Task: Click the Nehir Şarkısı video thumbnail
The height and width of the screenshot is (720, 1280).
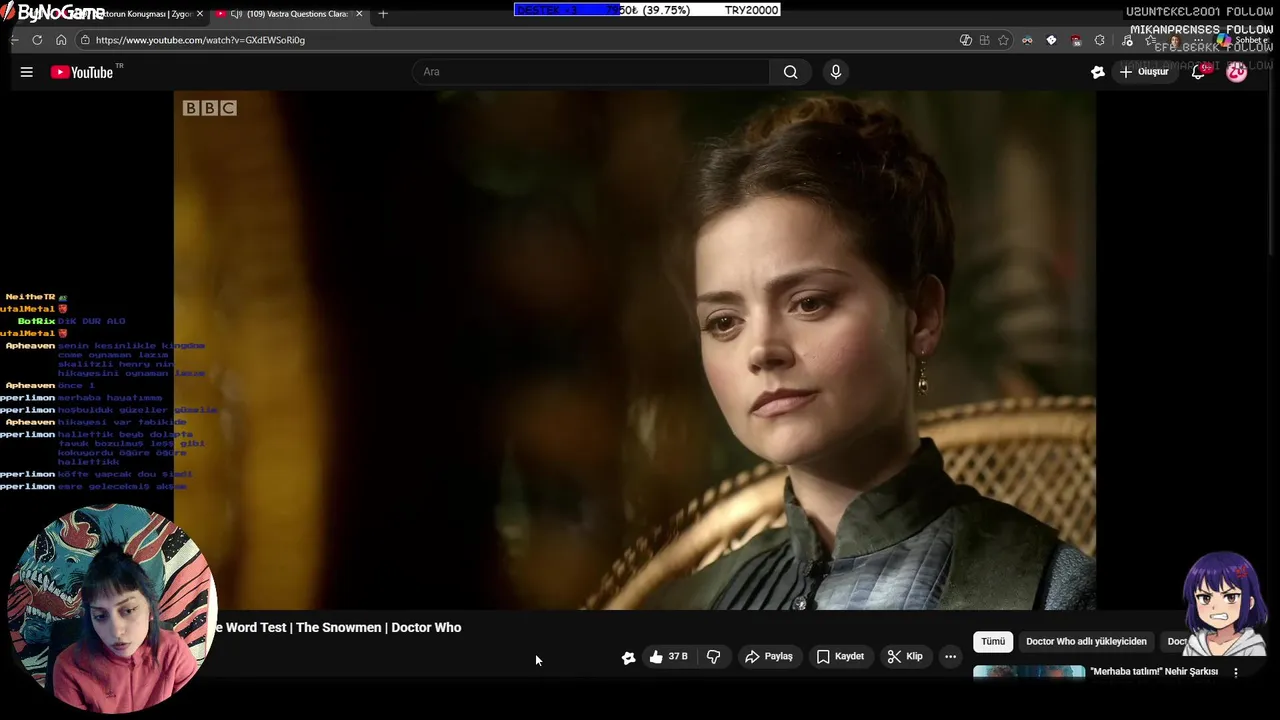Action: [x=1029, y=672]
